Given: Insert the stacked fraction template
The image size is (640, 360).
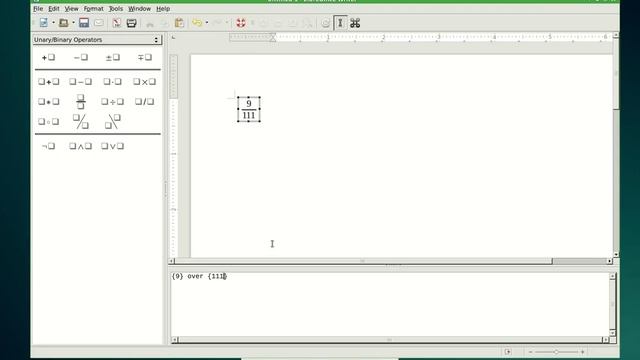Looking at the screenshot, I should coord(80,102).
